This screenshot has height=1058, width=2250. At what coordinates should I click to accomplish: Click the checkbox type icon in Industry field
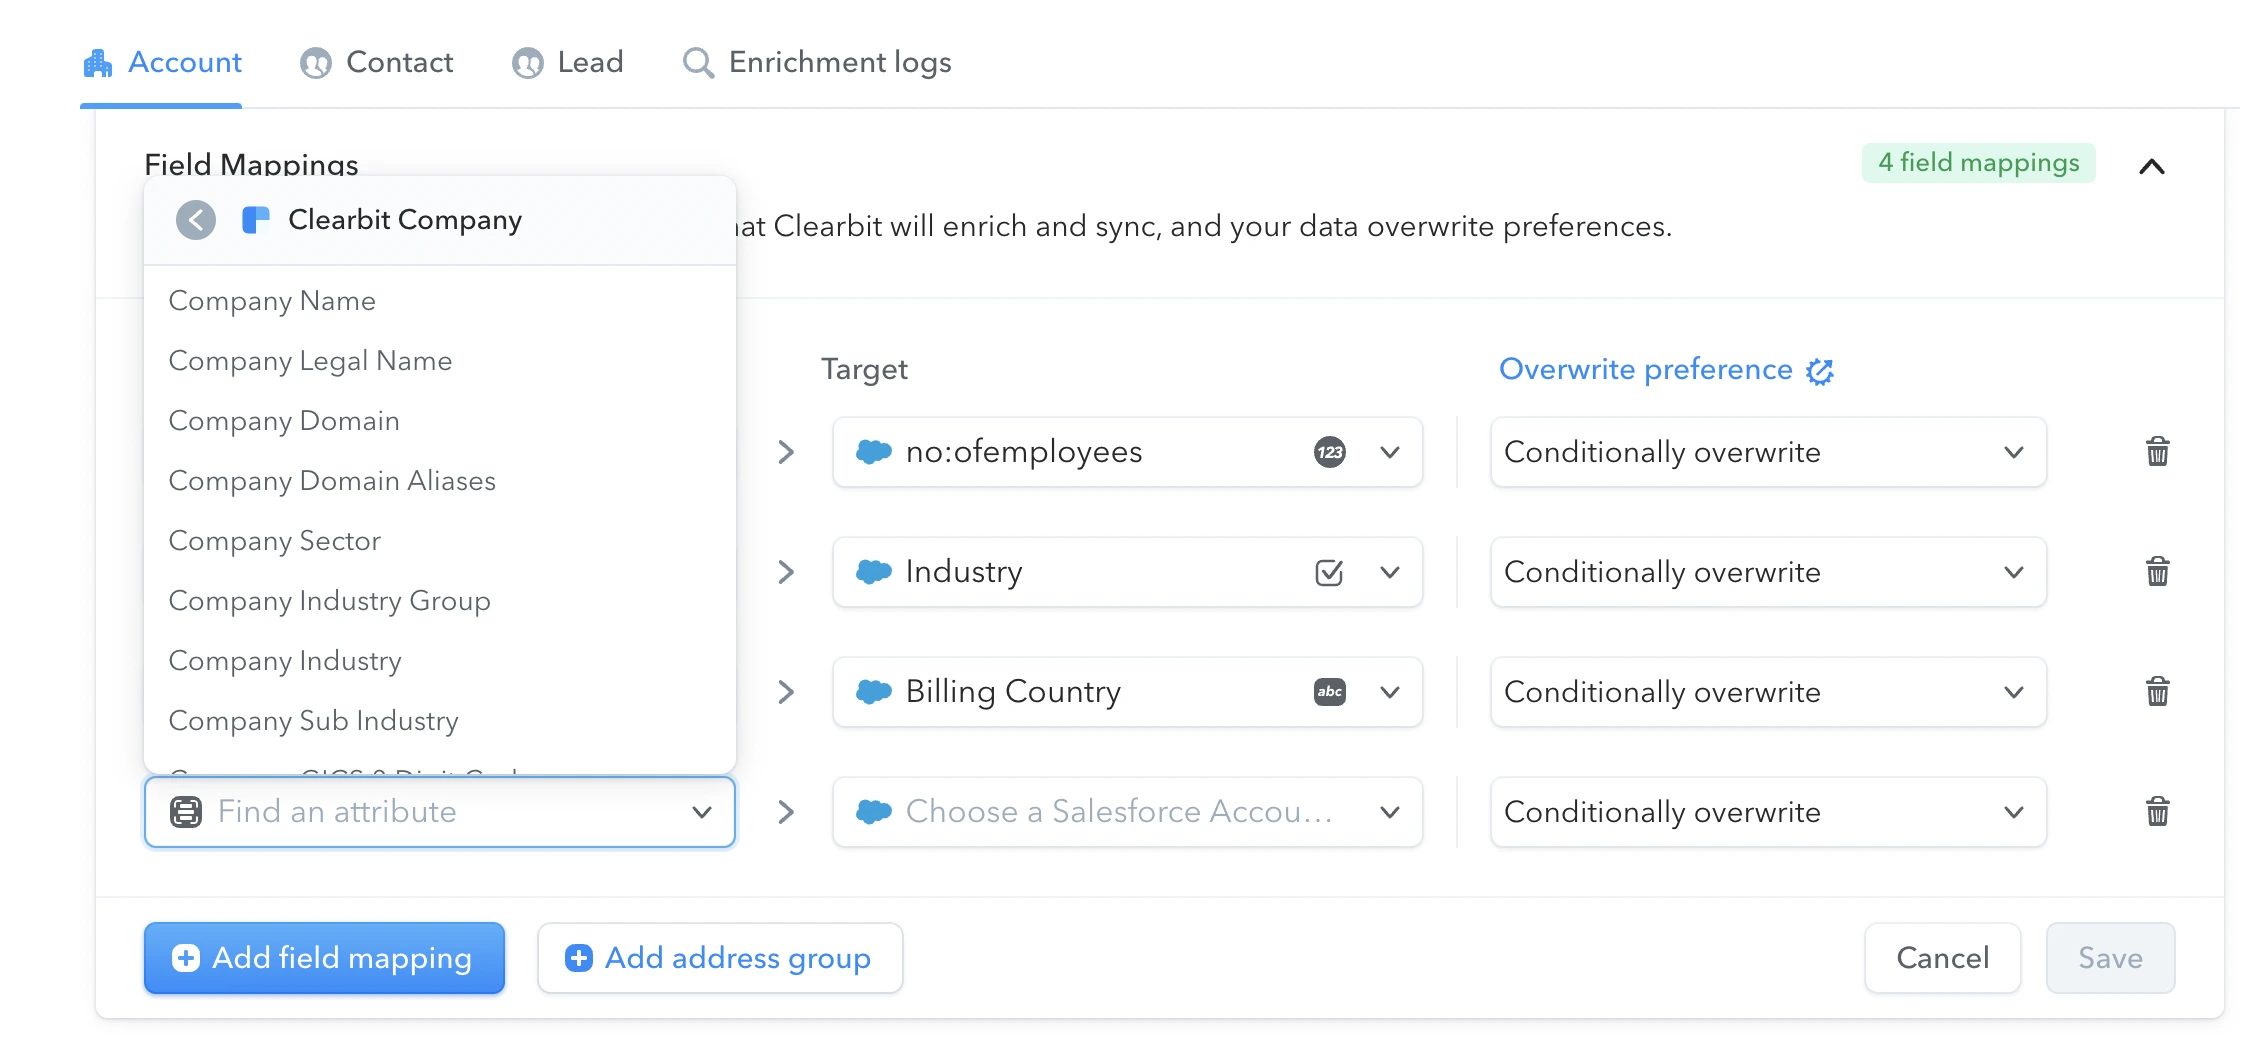1329,572
